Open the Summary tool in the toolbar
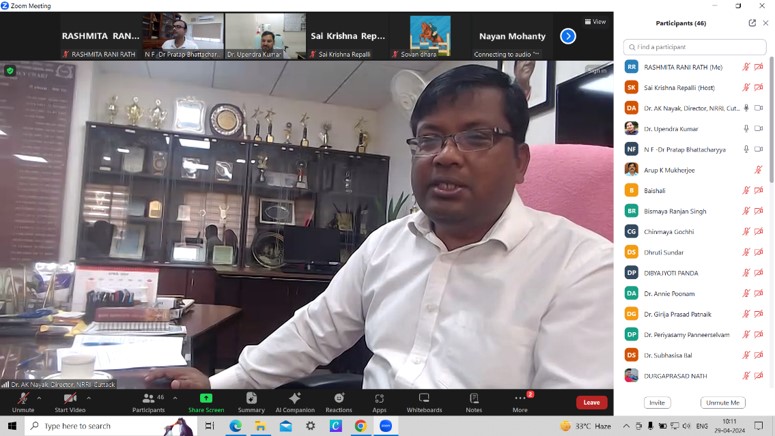The height and width of the screenshot is (436, 775). tap(251, 401)
